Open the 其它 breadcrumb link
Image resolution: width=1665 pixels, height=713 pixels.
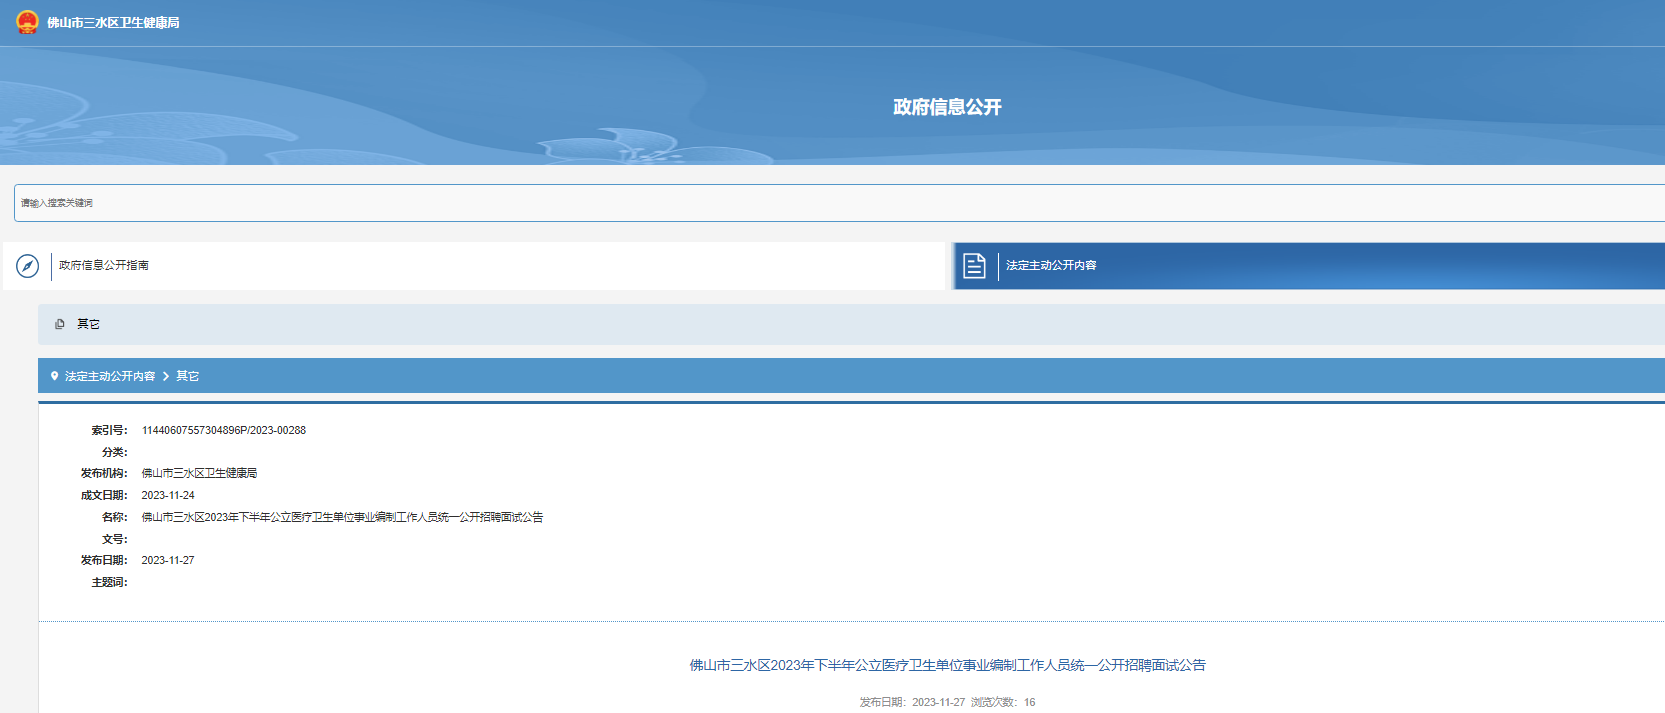point(188,376)
